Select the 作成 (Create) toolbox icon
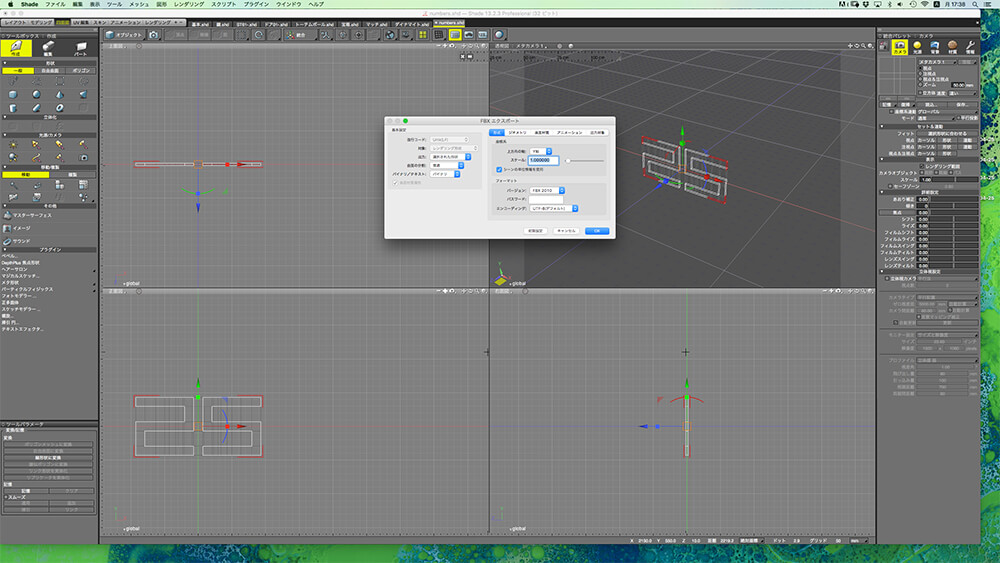This screenshot has width=1000, height=563. point(16,47)
